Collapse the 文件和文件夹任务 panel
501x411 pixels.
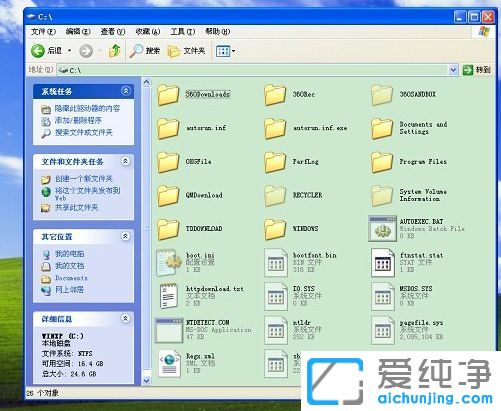[x=125, y=161]
